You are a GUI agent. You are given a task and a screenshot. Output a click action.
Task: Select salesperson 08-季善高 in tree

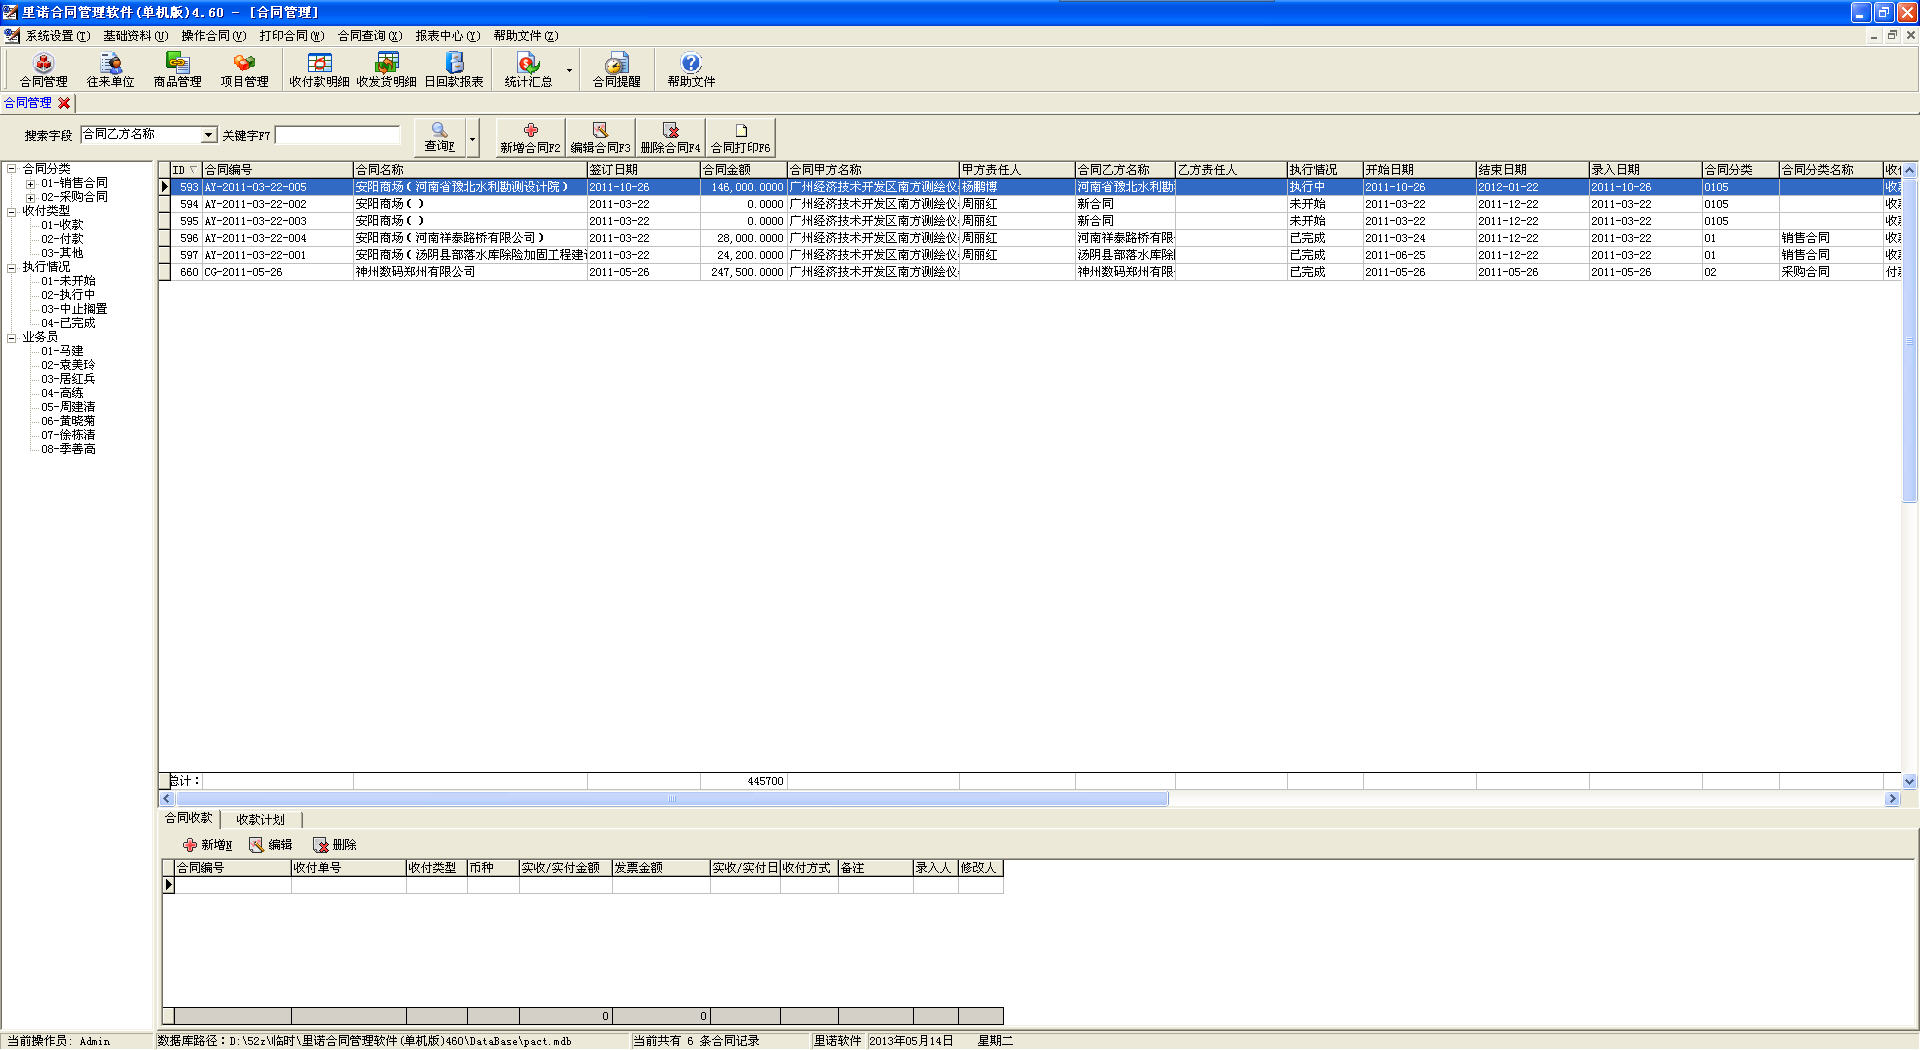point(68,449)
